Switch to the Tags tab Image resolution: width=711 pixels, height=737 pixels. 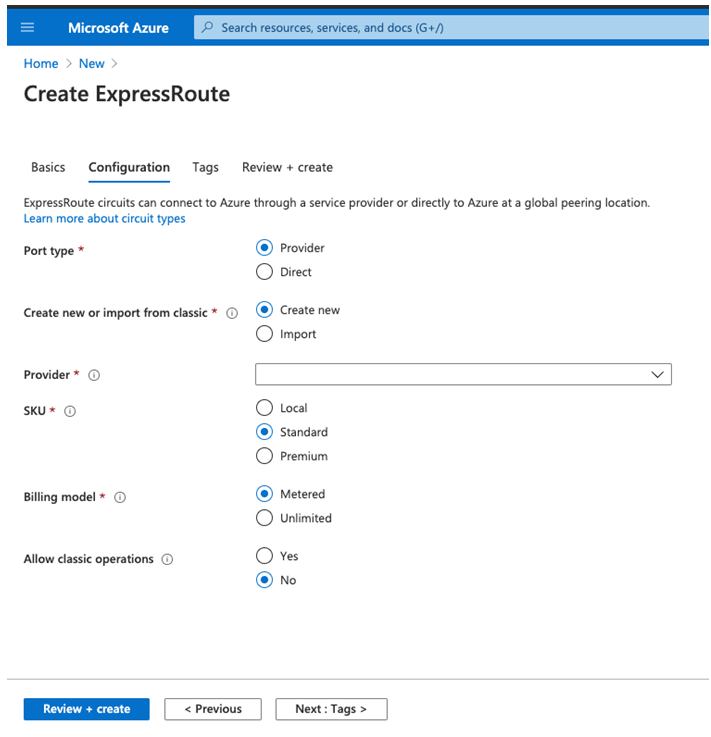(x=205, y=167)
